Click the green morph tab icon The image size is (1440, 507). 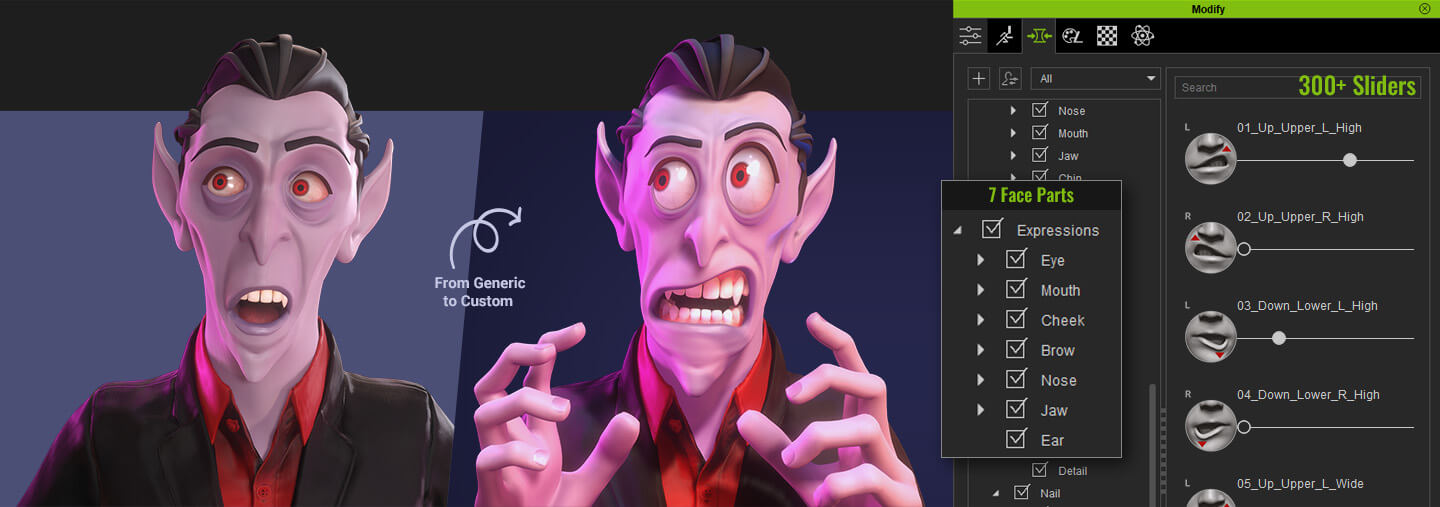(x=1038, y=36)
